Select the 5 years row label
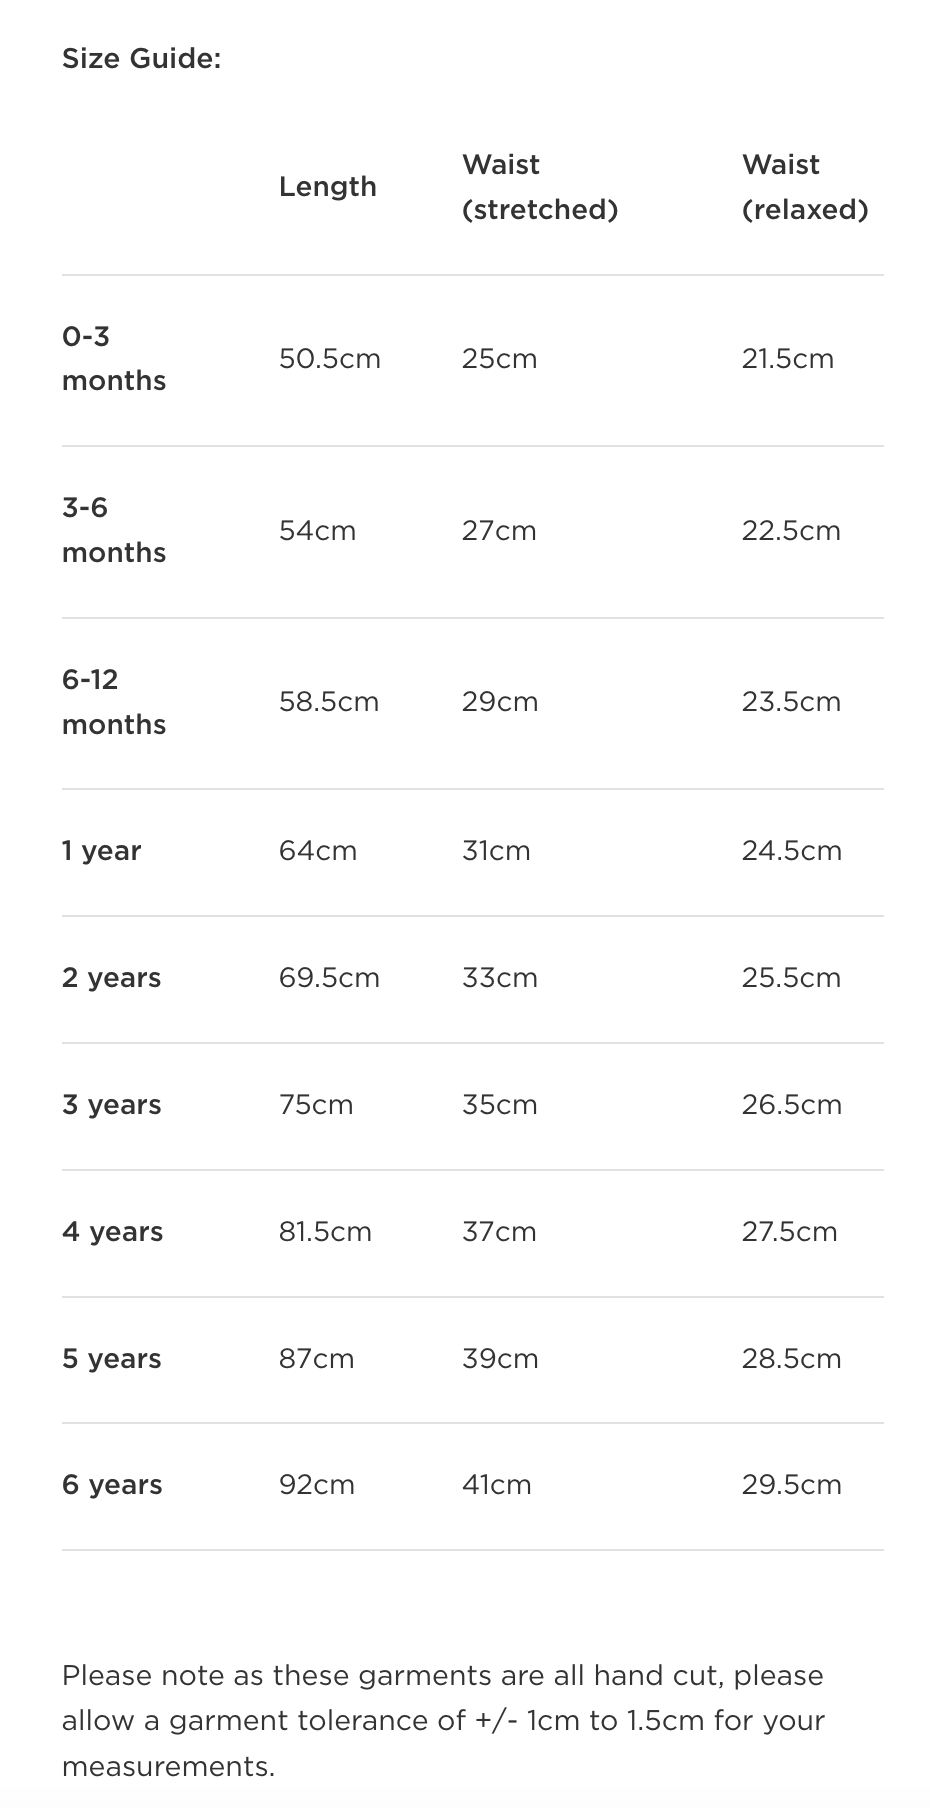 tap(111, 1359)
